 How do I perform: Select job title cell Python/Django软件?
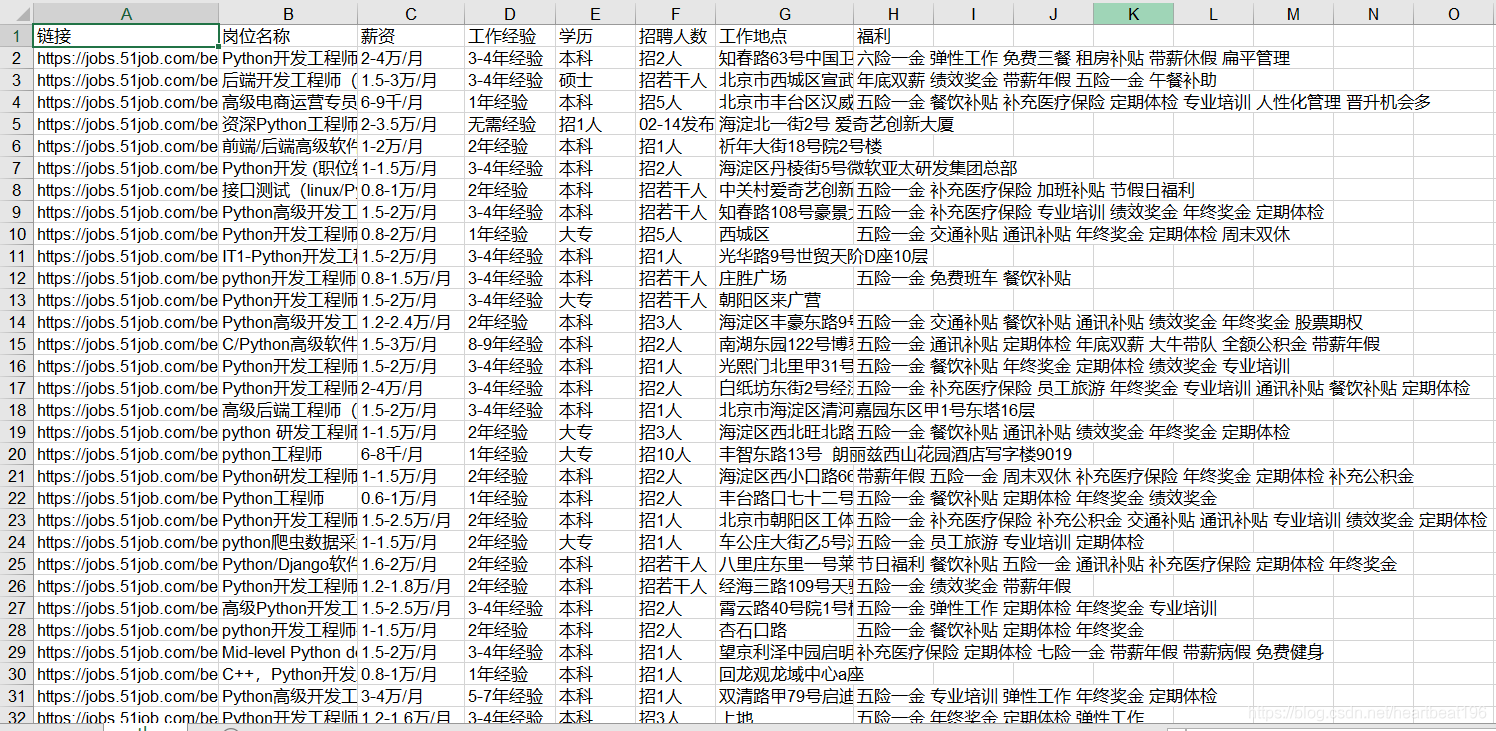pyautogui.click(x=288, y=564)
